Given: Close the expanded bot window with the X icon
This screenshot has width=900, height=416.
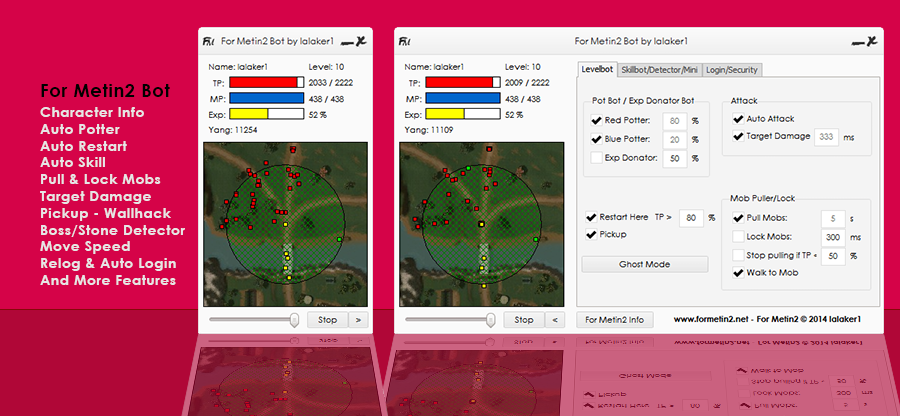Looking at the screenshot, I should tap(871, 41).
